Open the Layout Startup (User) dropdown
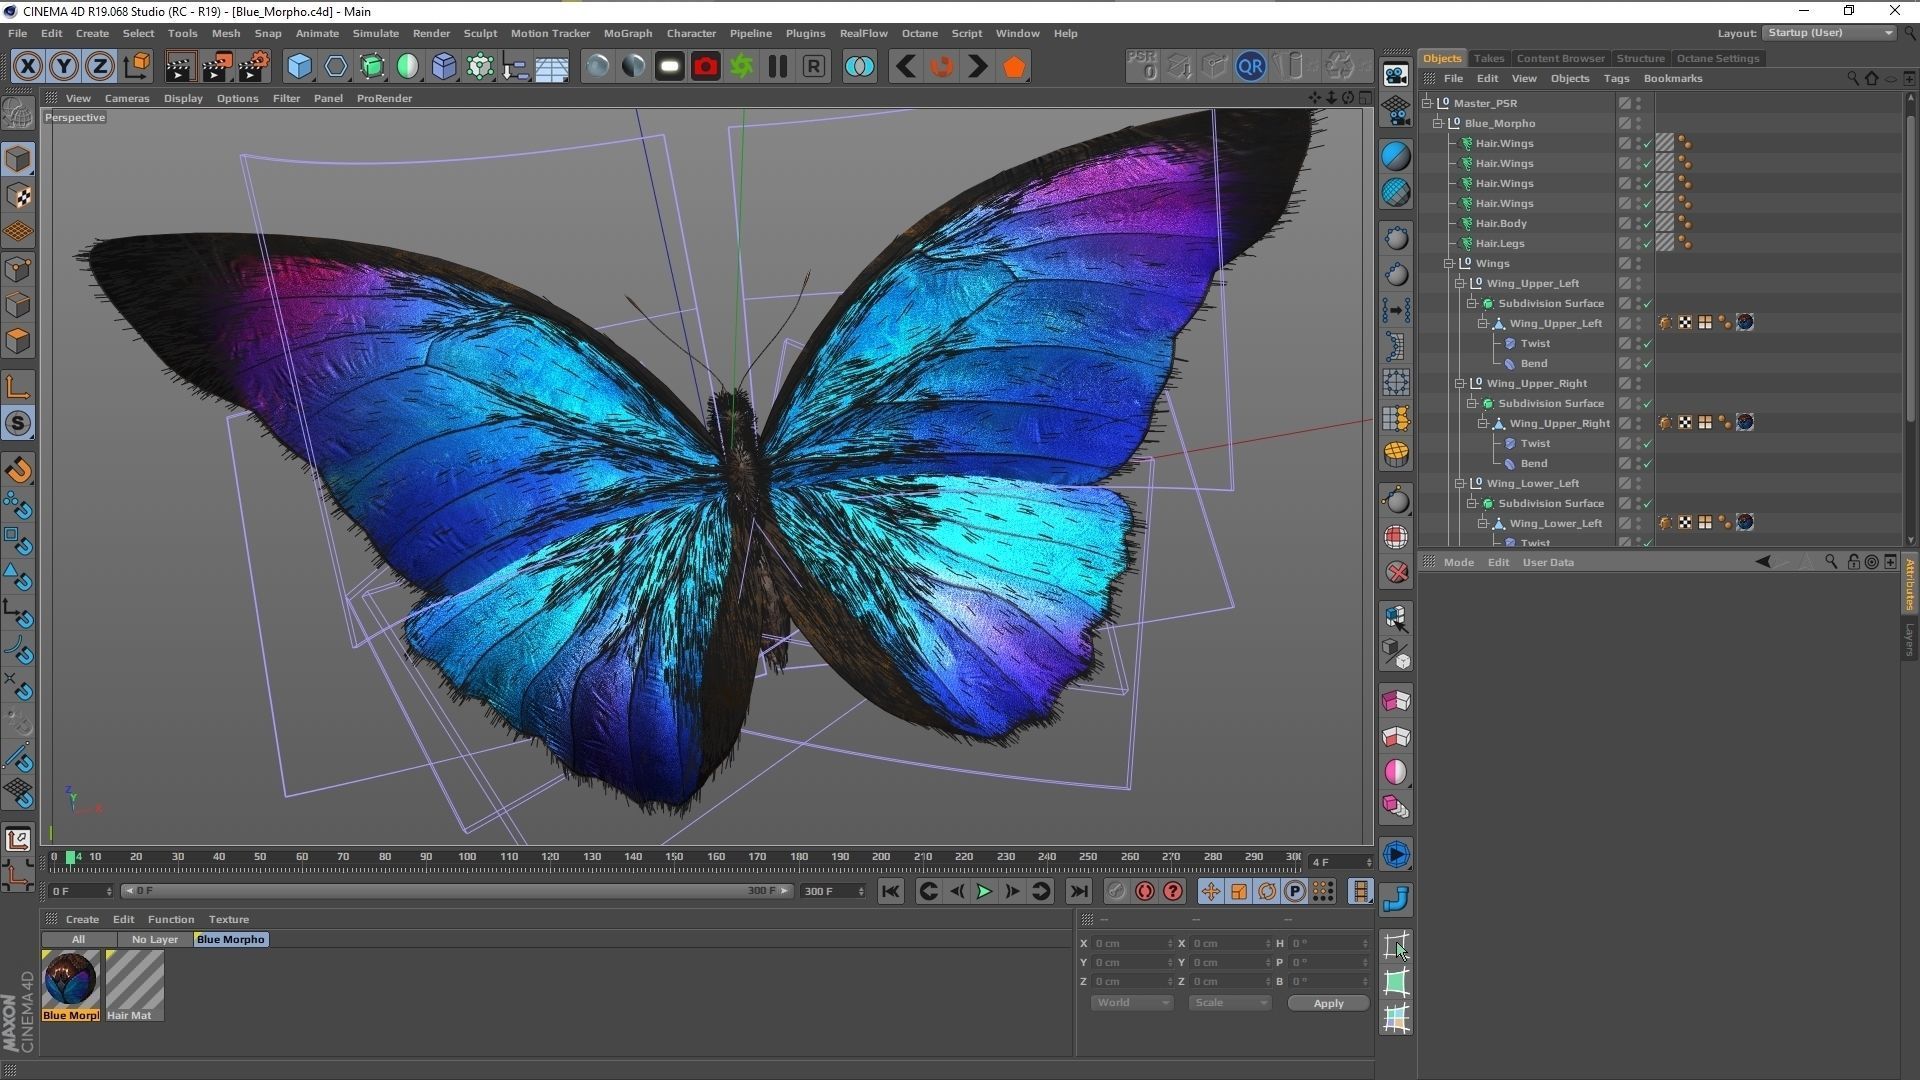The width and height of the screenshot is (1920, 1080). [1829, 33]
